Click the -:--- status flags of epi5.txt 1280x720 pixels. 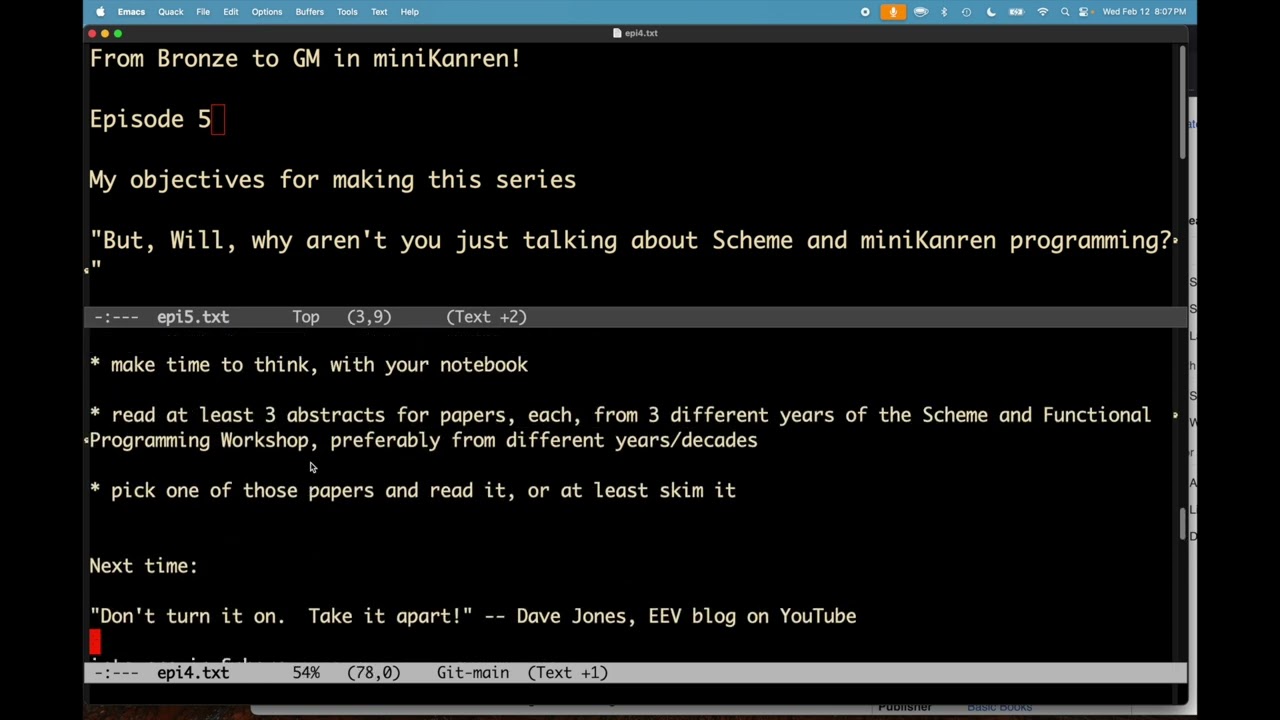pos(116,317)
